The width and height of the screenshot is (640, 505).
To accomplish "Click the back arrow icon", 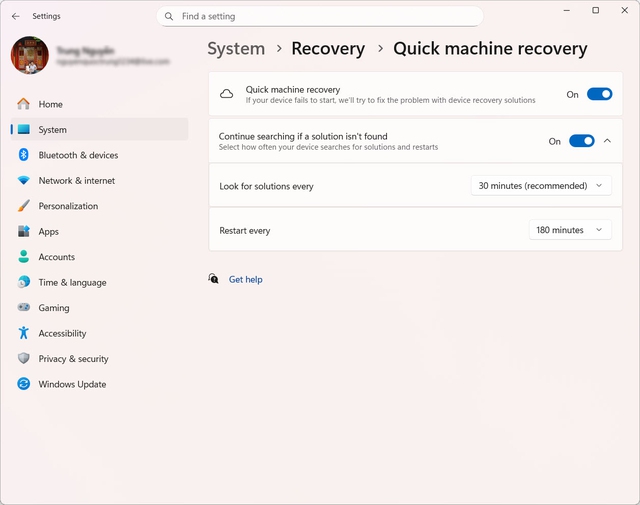I will 16,16.
